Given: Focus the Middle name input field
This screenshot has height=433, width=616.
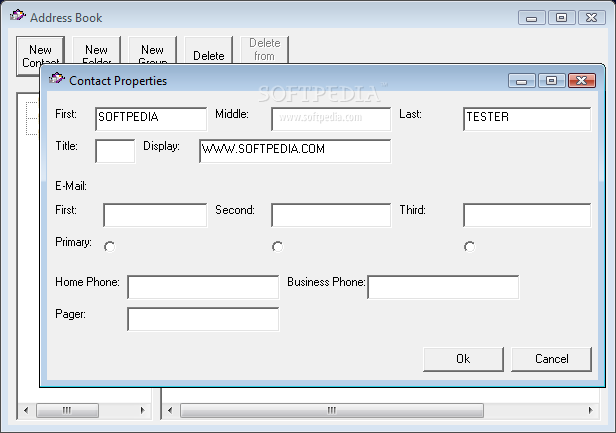Looking at the screenshot, I should pyautogui.click(x=331, y=119).
